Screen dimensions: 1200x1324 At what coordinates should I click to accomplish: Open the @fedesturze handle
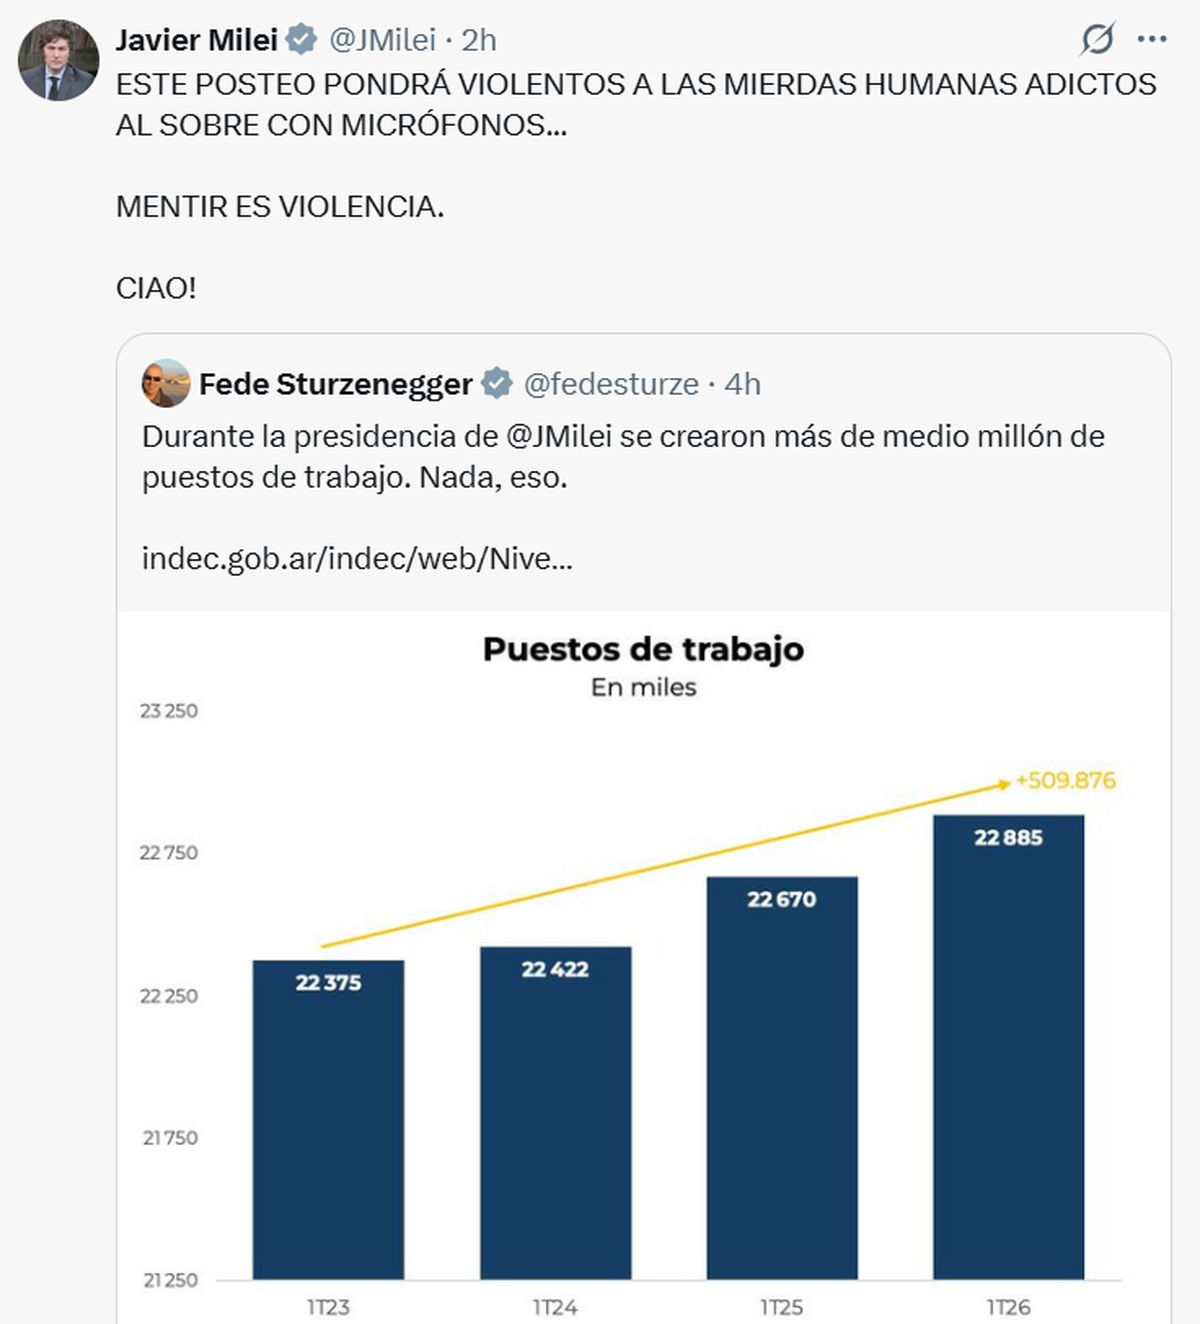(611, 384)
